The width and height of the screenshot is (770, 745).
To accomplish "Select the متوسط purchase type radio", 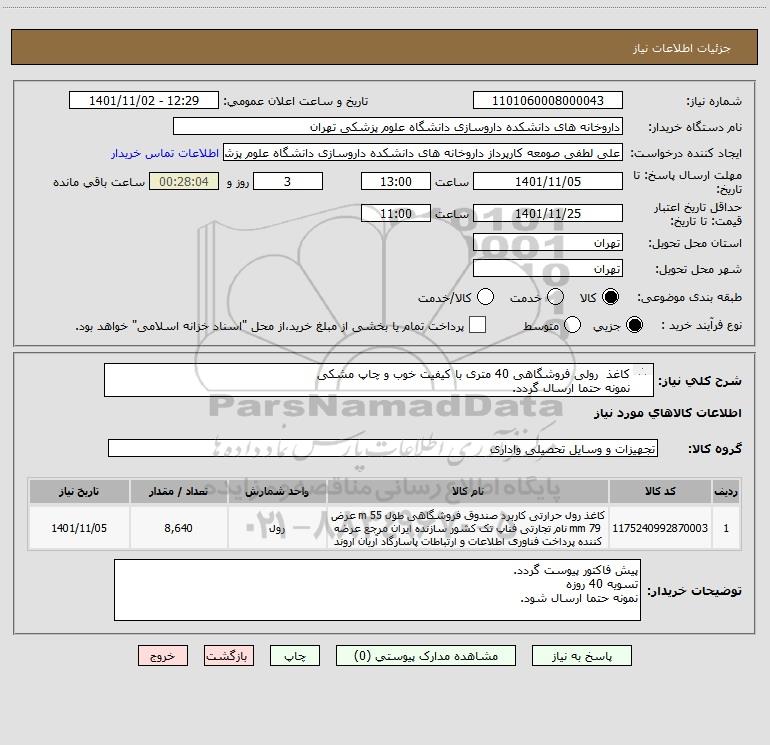I will pyautogui.click(x=572, y=325).
